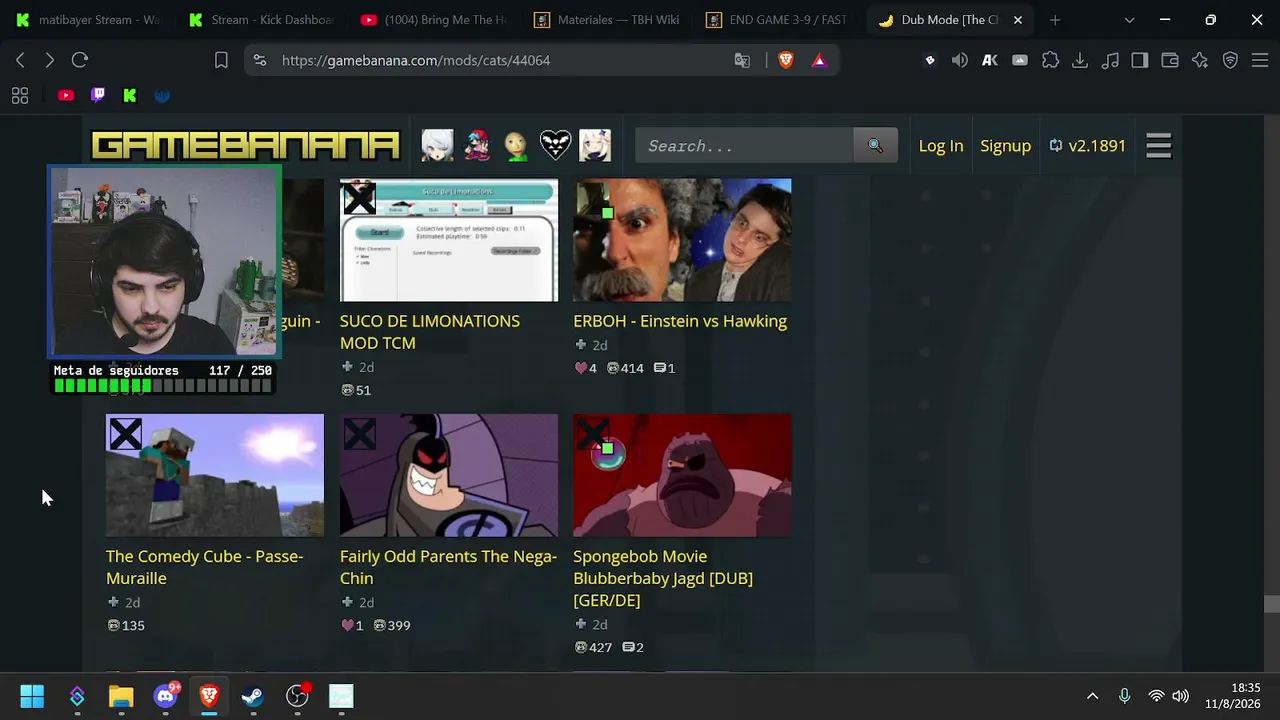The image size is (1280, 720).
Task: Open the Extensions puzzle menu
Action: (x=1050, y=60)
